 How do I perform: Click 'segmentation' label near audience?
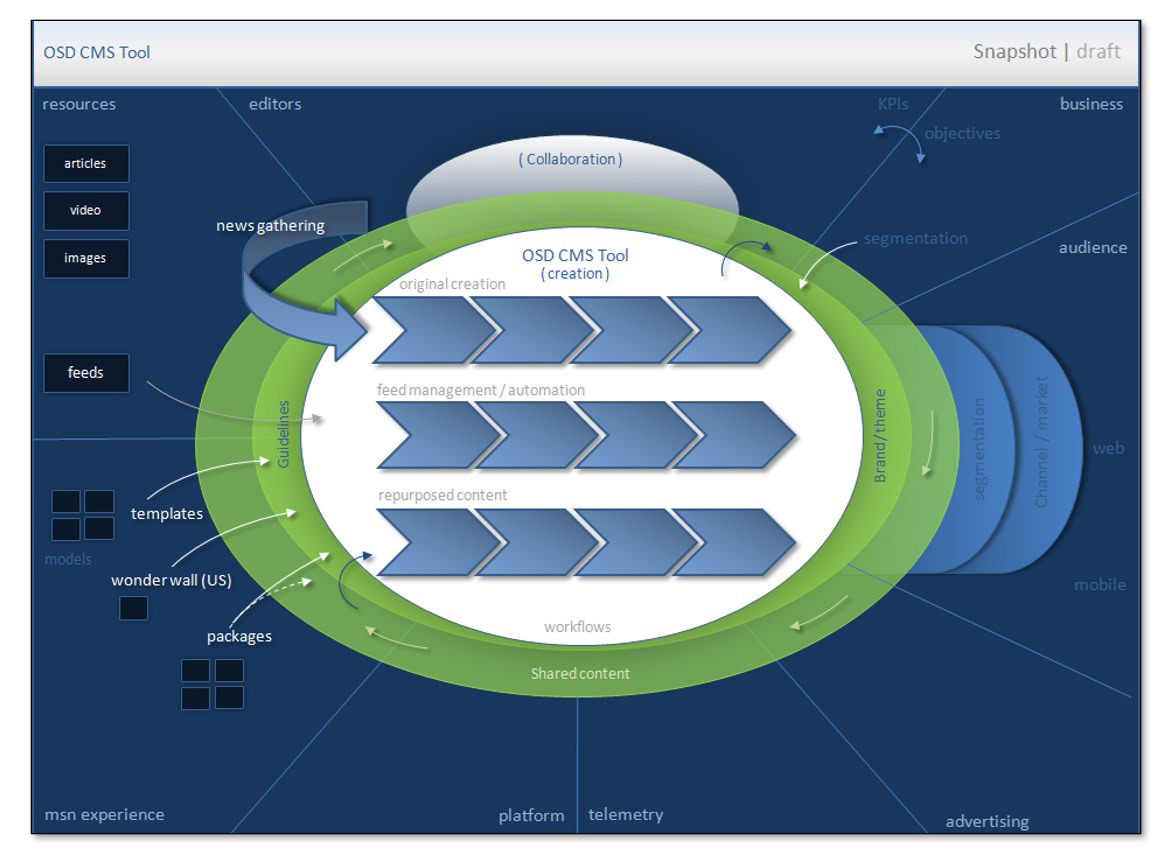click(x=916, y=238)
